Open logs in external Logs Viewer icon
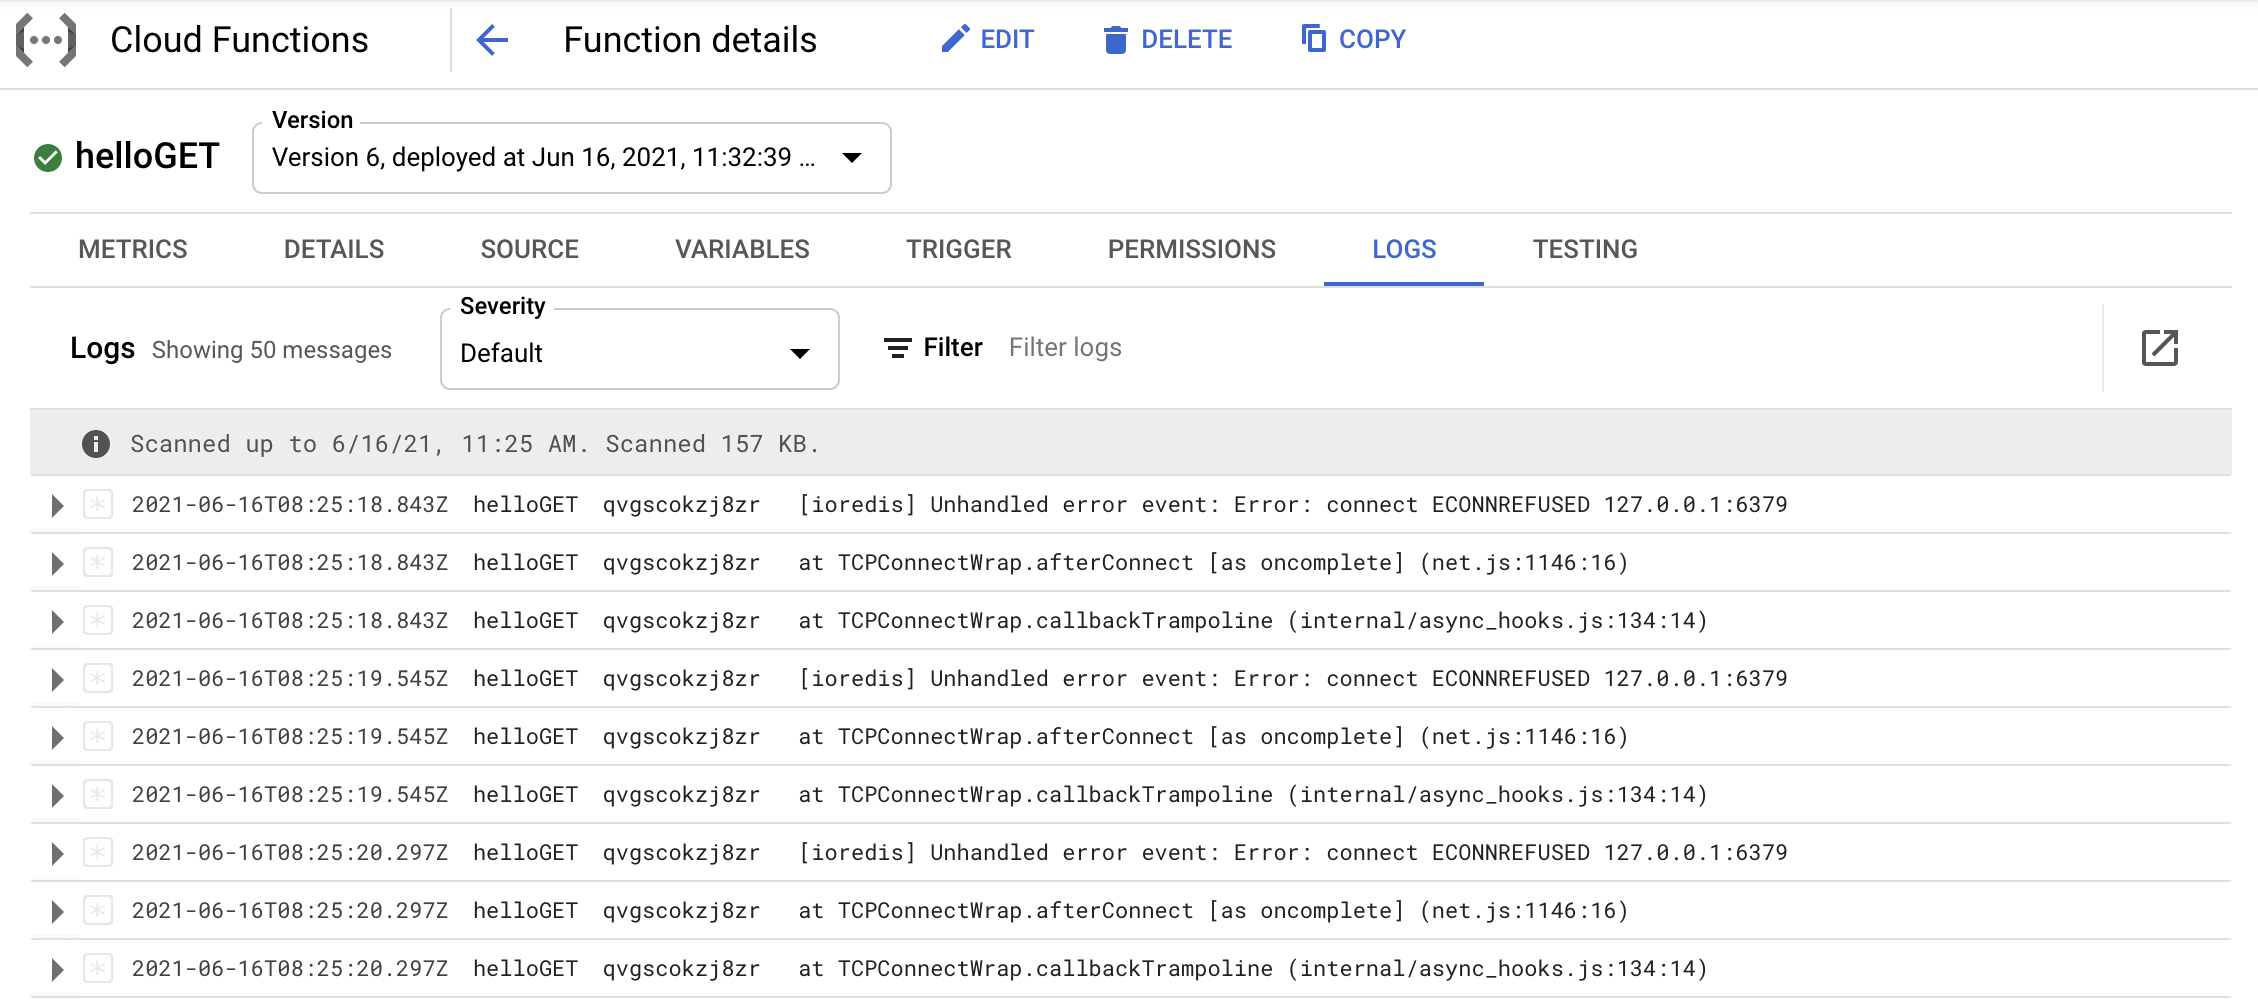This screenshot has height=1000, width=2258. point(2160,348)
